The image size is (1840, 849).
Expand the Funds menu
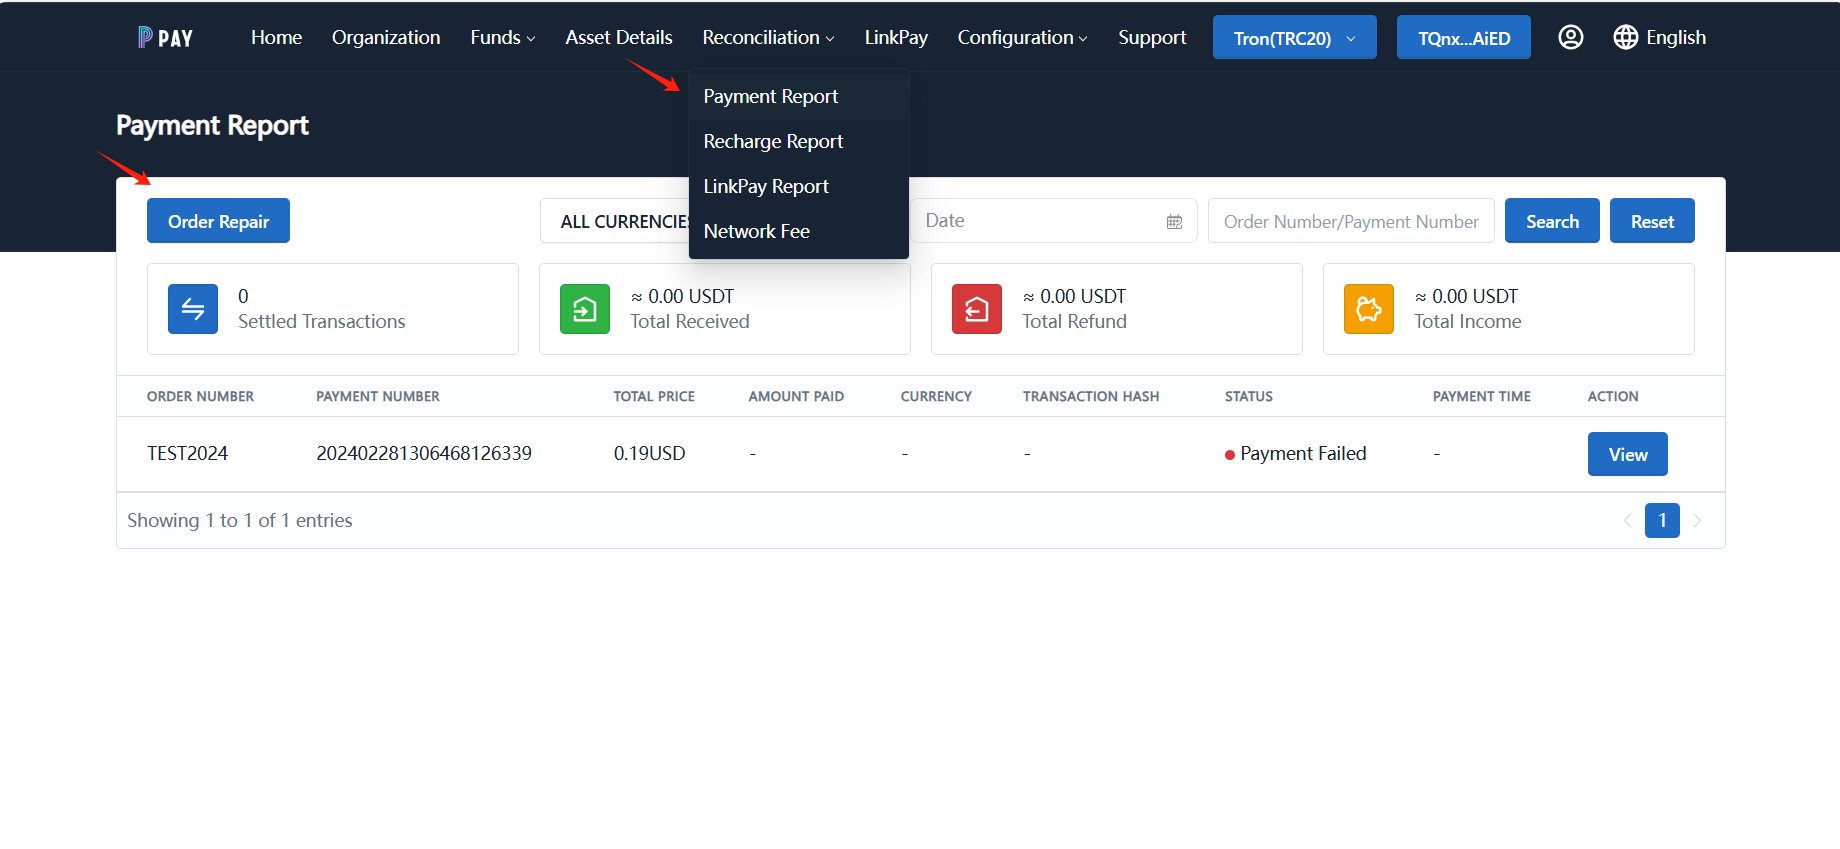[503, 37]
